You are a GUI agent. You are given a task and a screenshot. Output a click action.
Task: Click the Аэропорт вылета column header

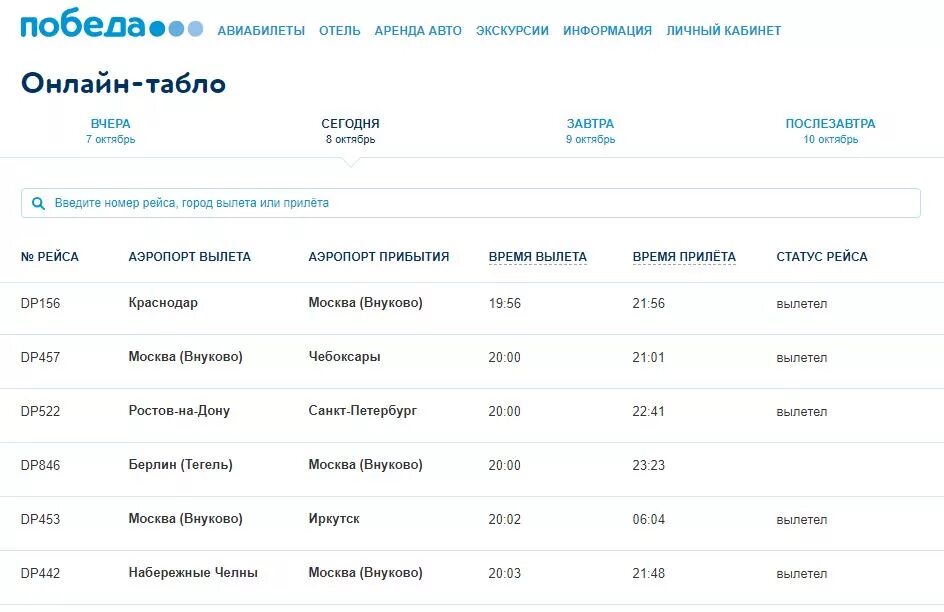click(190, 257)
